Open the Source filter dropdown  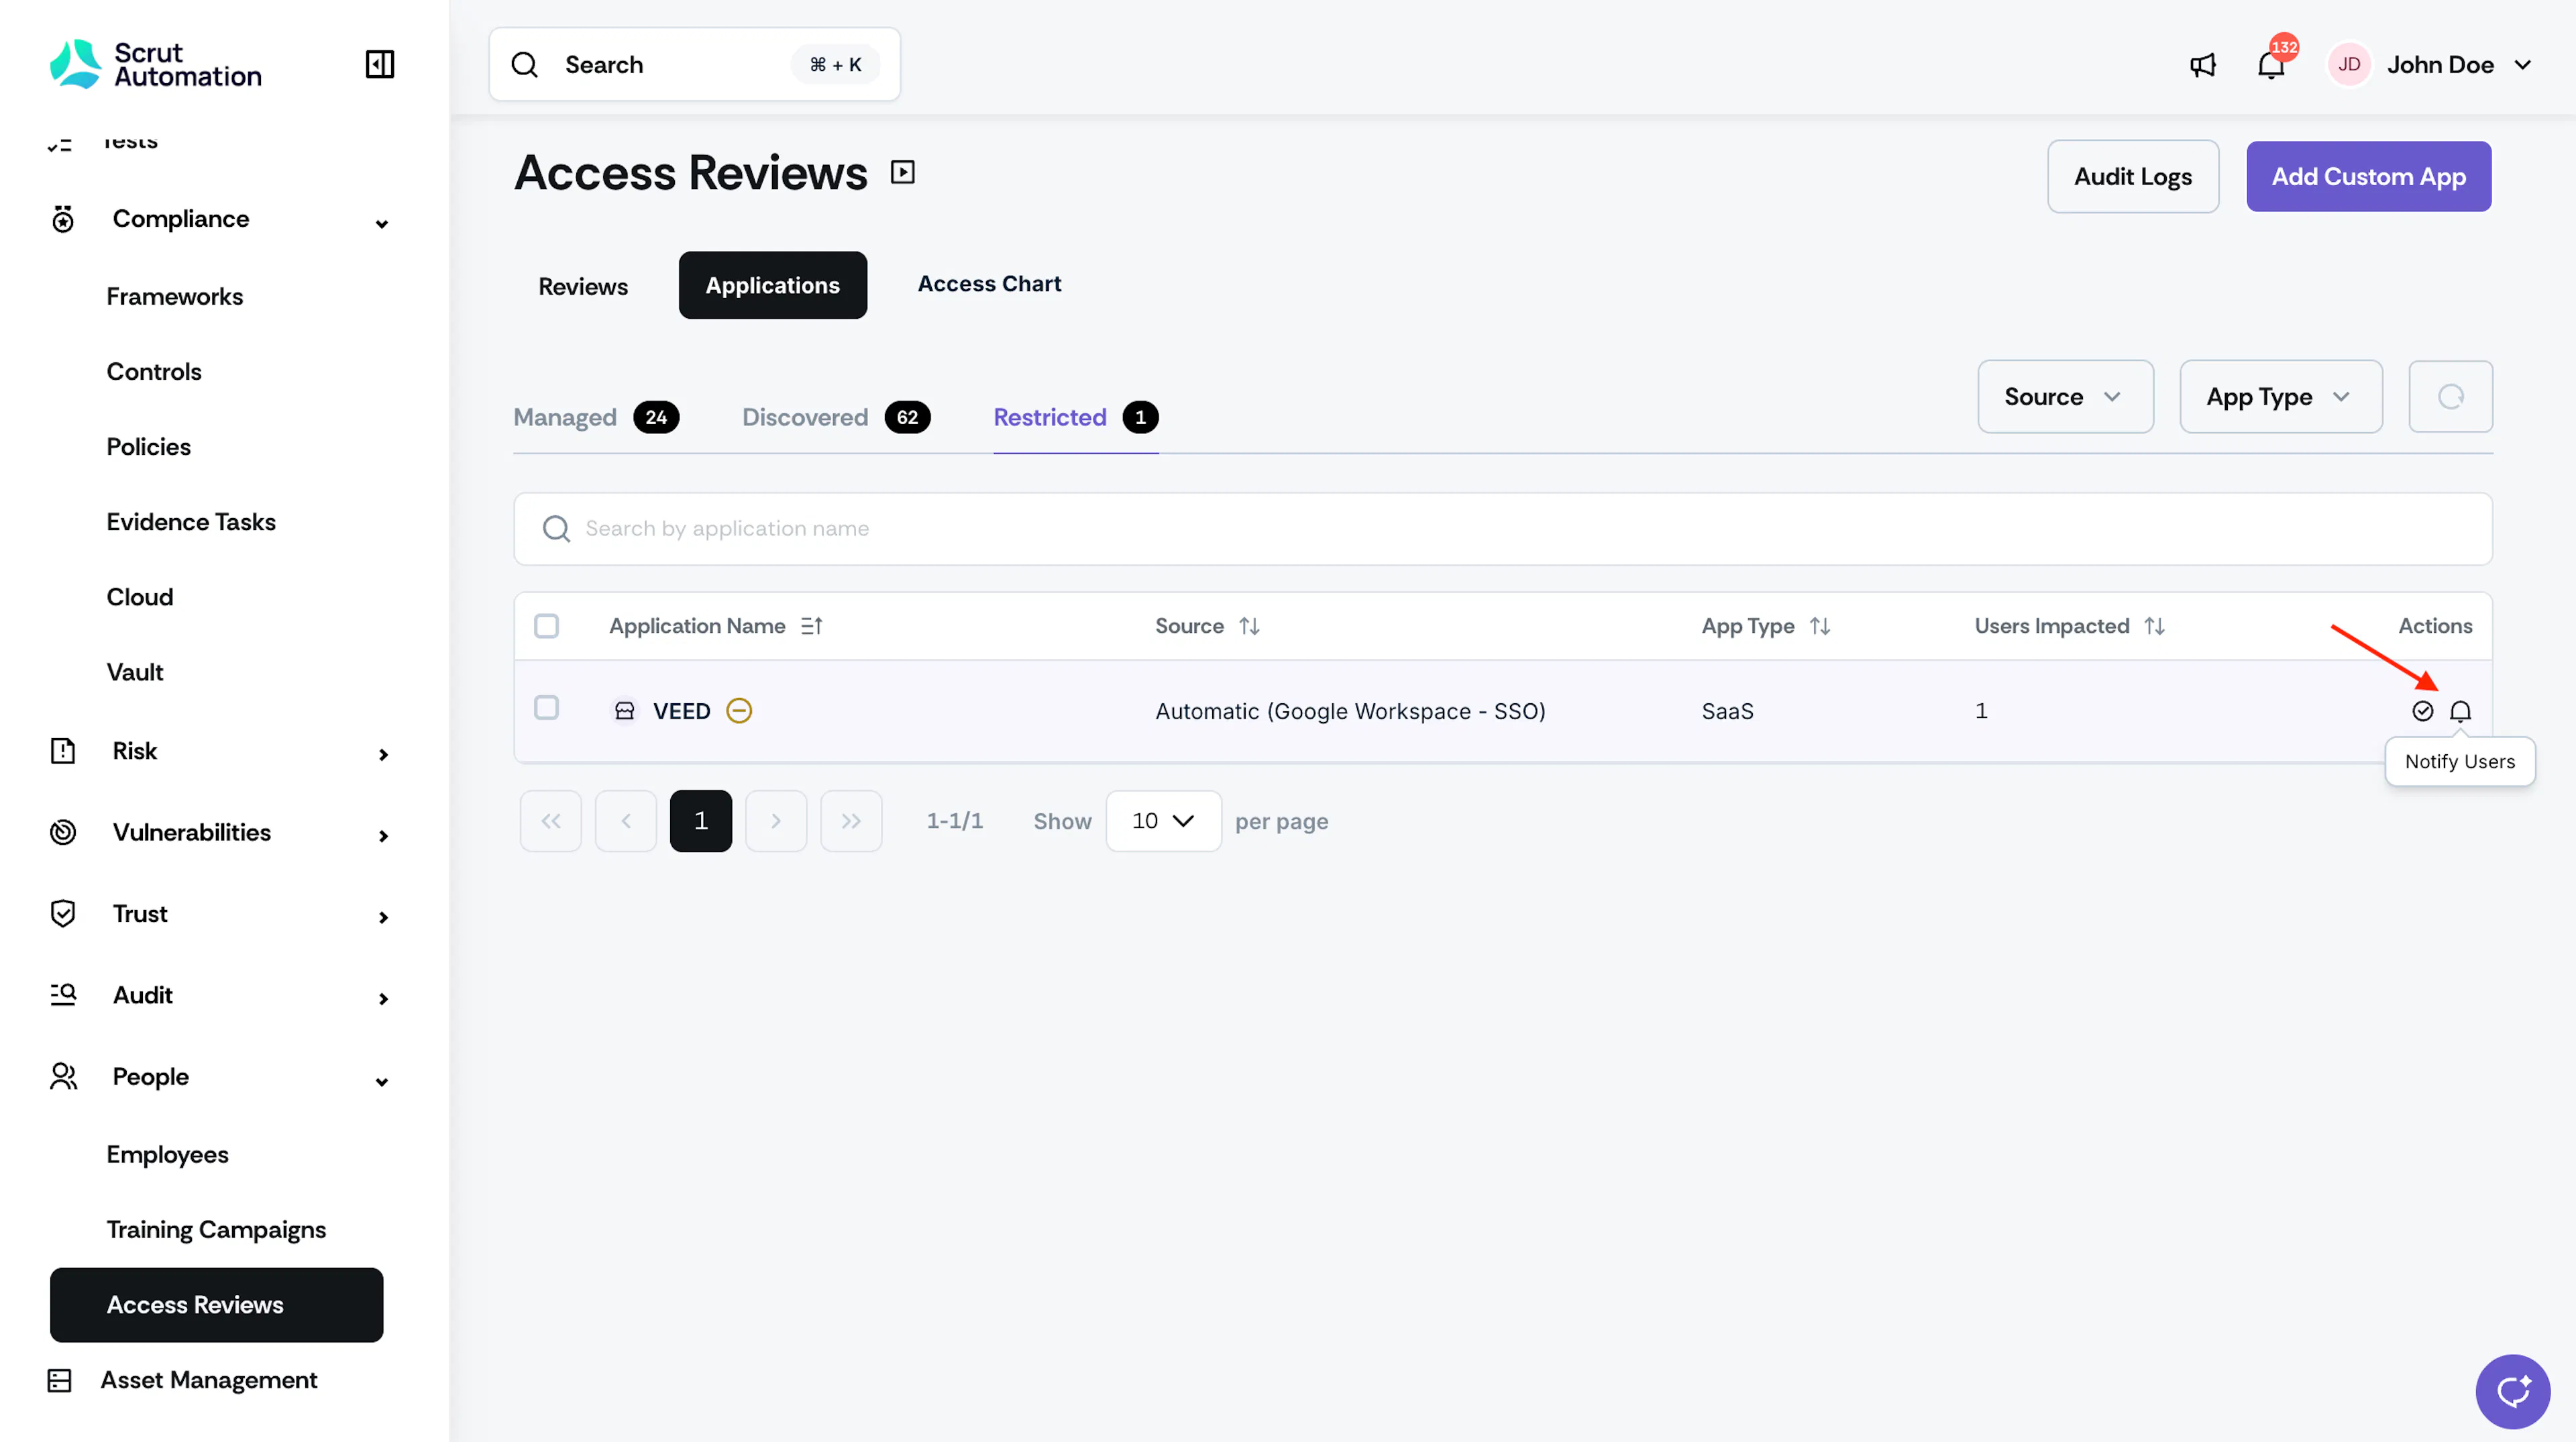(2065, 397)
